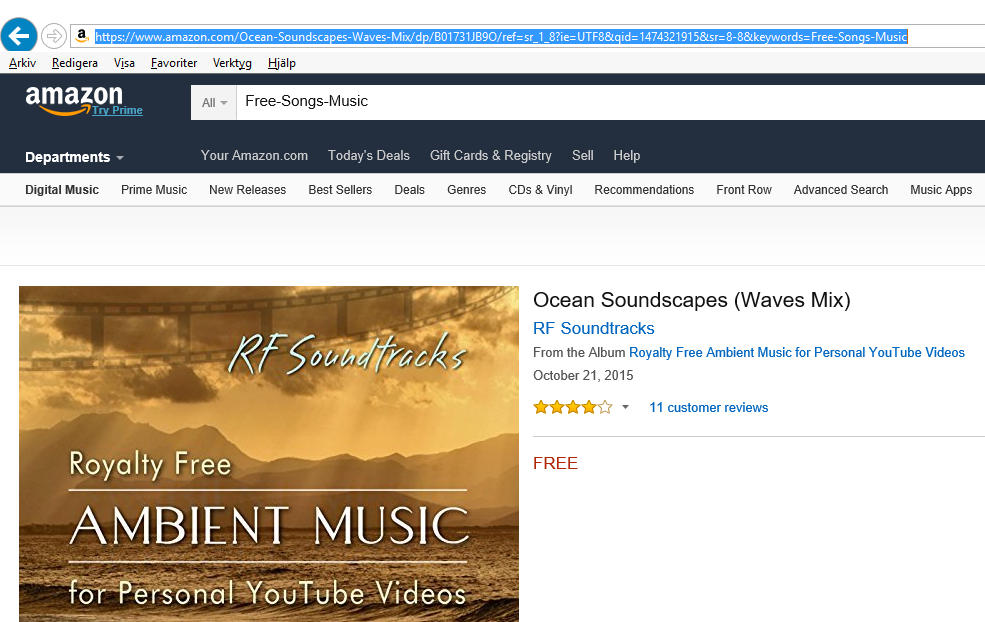Select the URL address bar field

click(528, 36)
